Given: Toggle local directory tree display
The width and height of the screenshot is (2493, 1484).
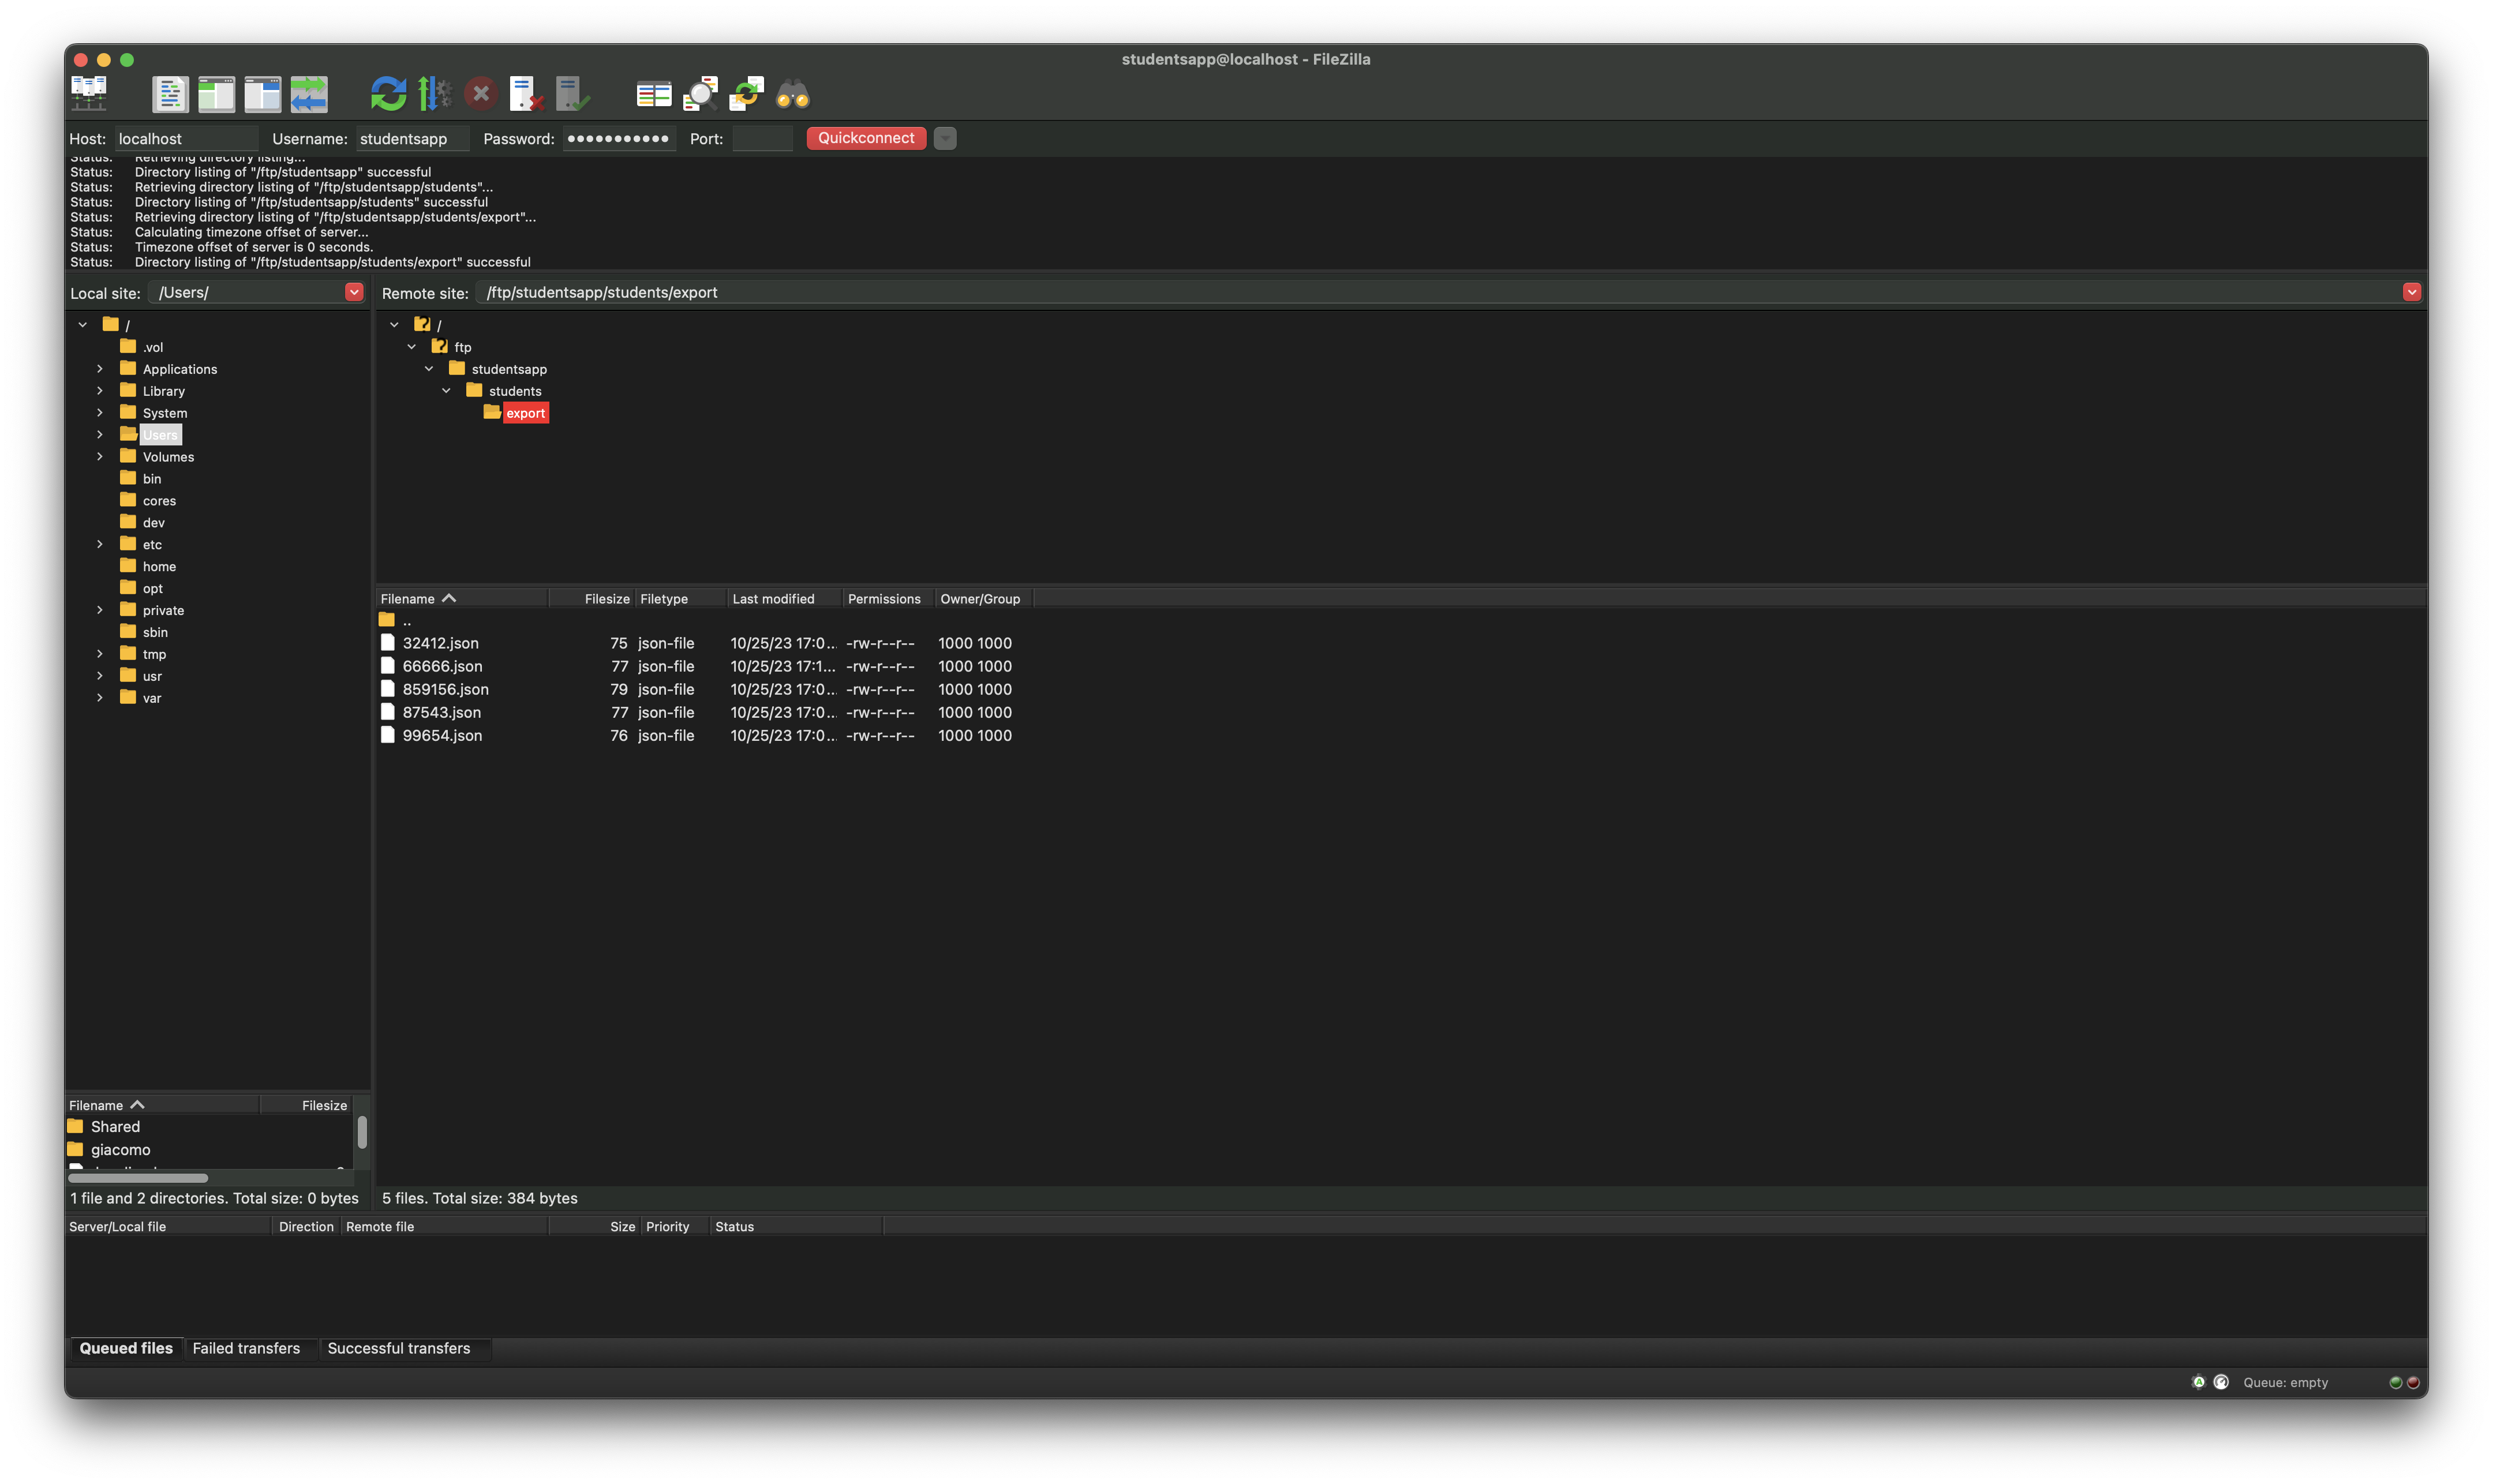Looking at the screenshot, I should [x=216, y=94].
